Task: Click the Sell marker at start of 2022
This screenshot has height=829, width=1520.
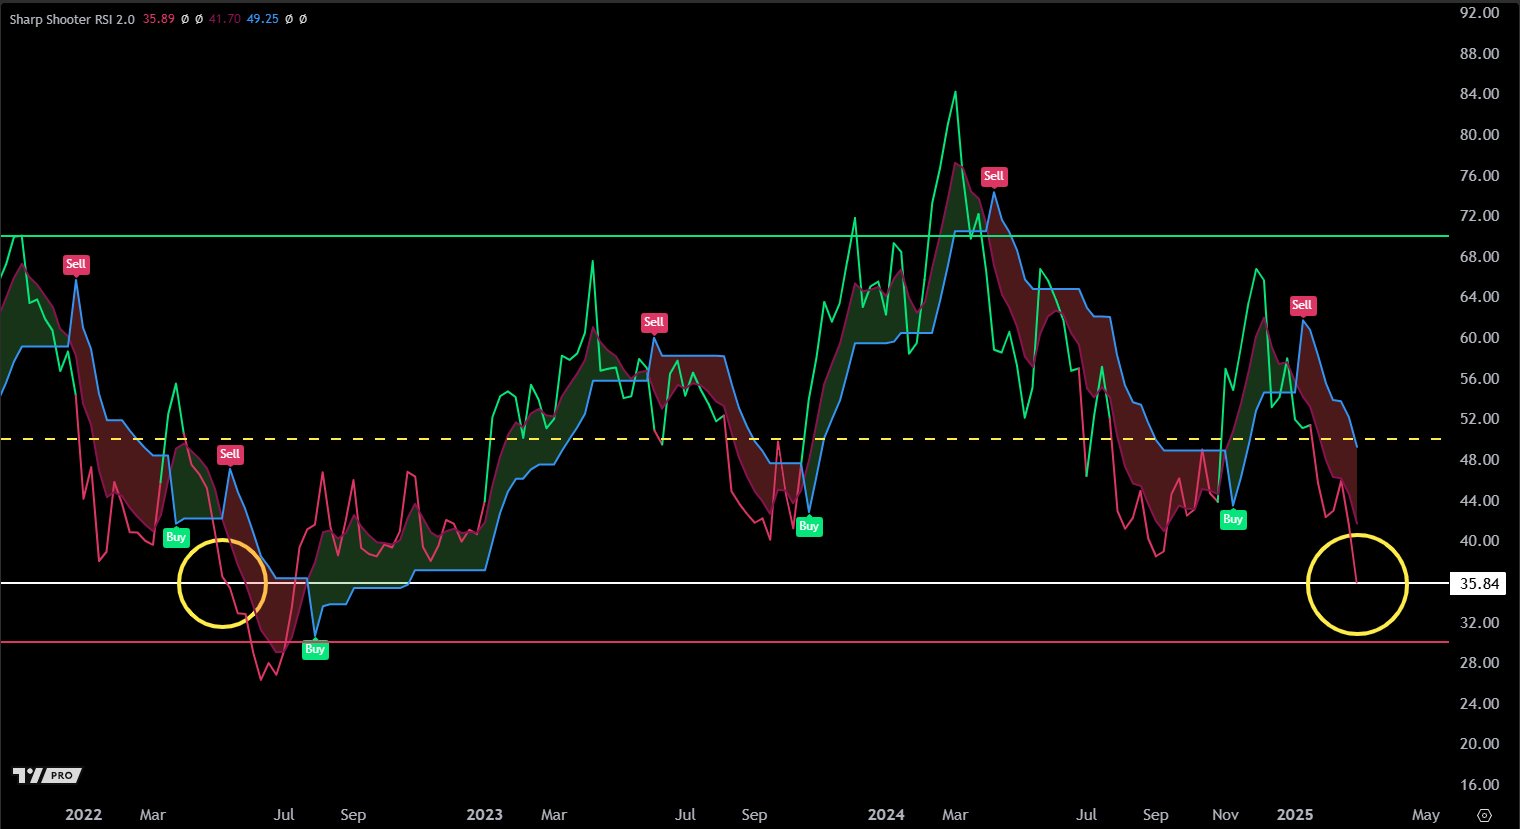Action: [76, 264]
